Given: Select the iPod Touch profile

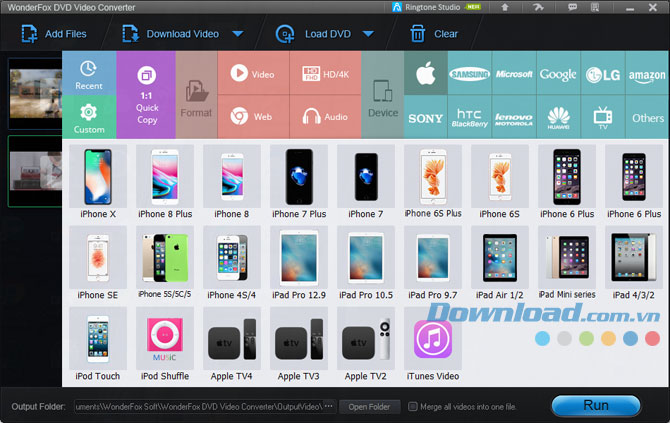Looking at the screenshot, I should click(98, 344).
